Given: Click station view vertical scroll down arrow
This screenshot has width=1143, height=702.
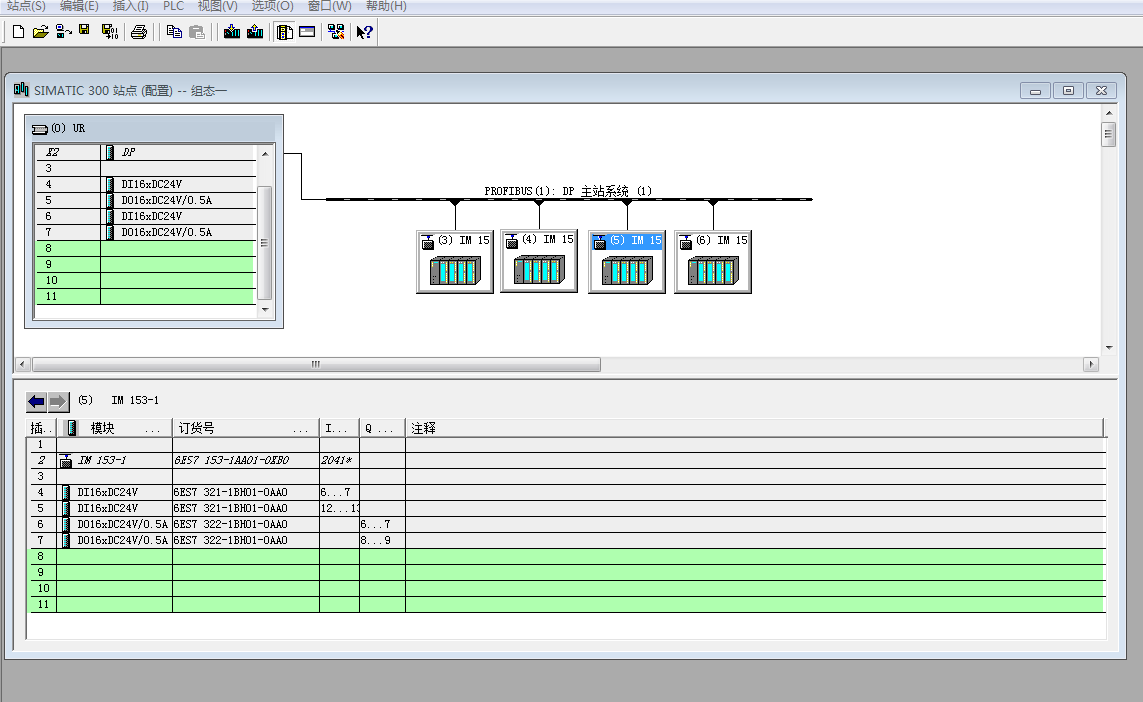Looking at the screenshot, I should (1109, 348).
